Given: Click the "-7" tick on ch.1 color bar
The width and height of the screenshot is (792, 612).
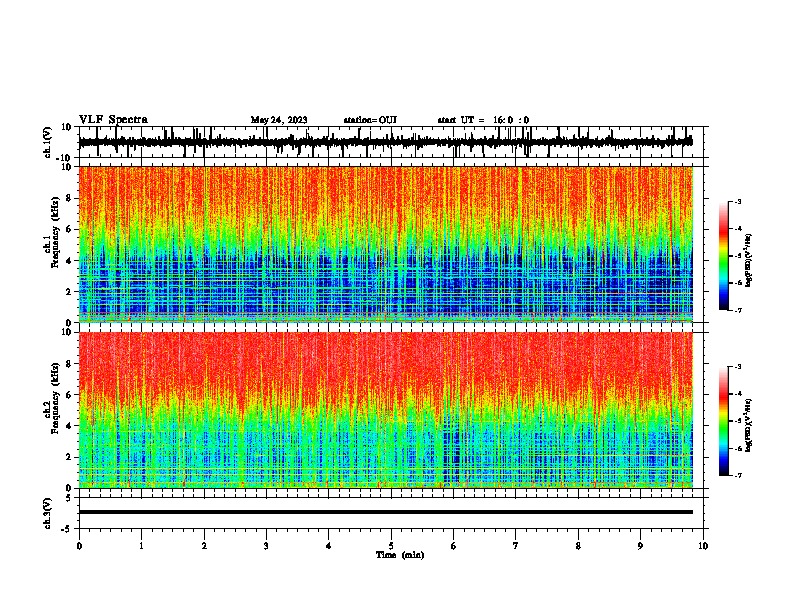Looking at the screenshot, I should (737, 310).
